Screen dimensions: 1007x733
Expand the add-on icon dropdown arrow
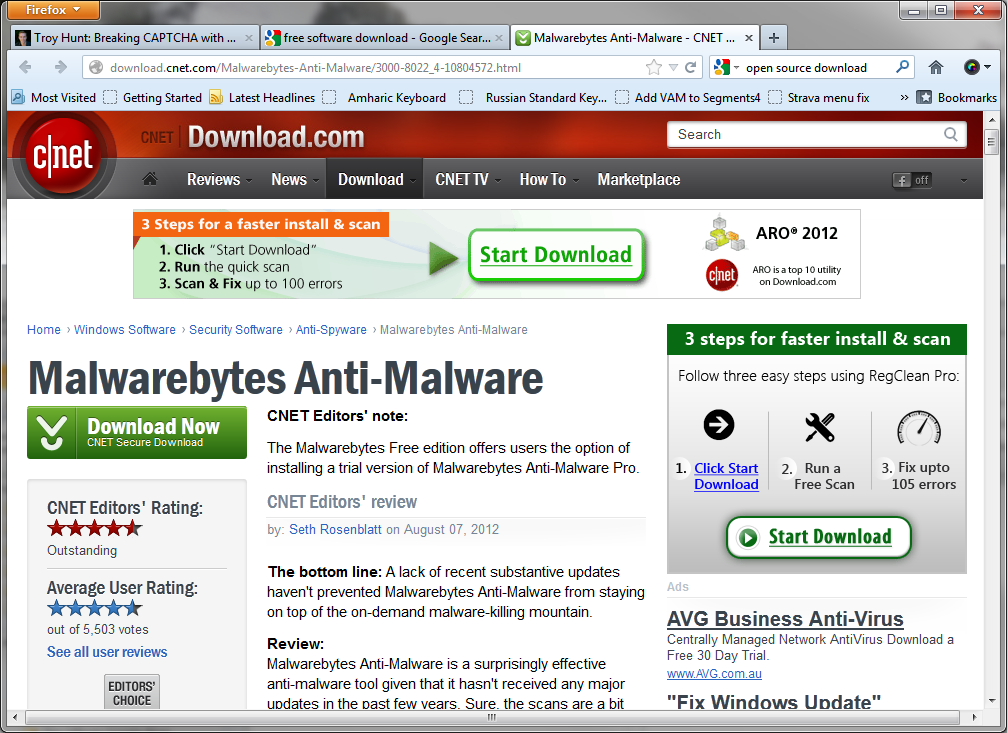987,67
